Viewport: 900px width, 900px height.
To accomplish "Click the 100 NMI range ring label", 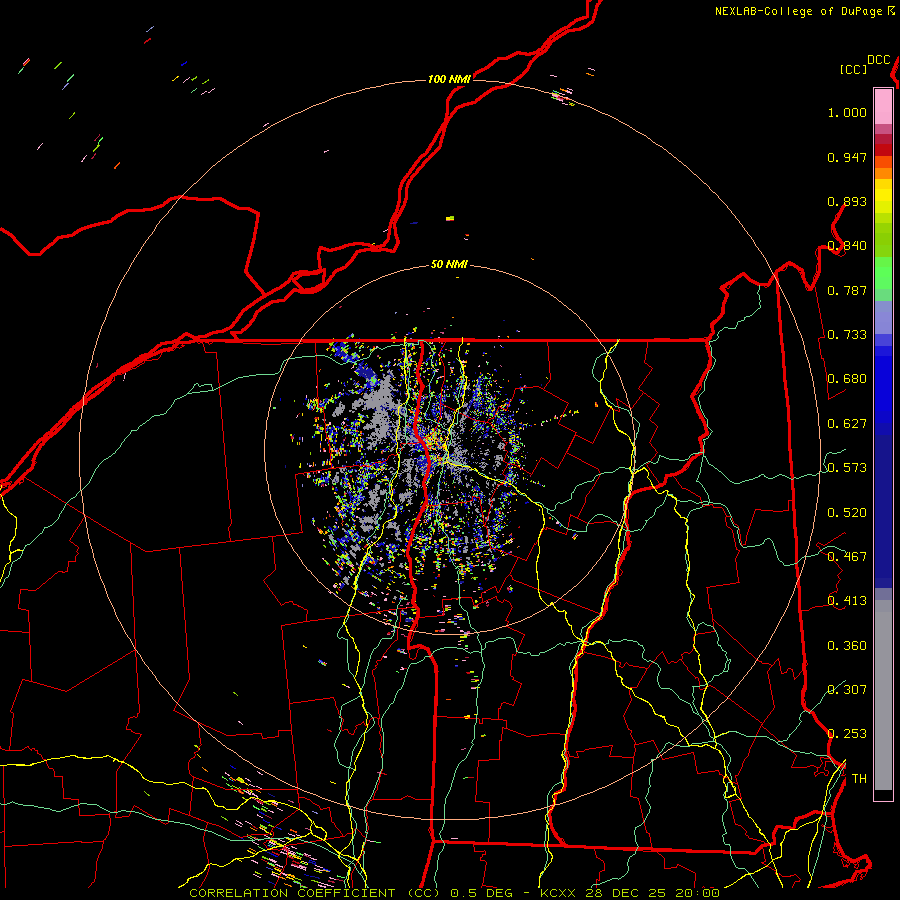I will (449, 79).
